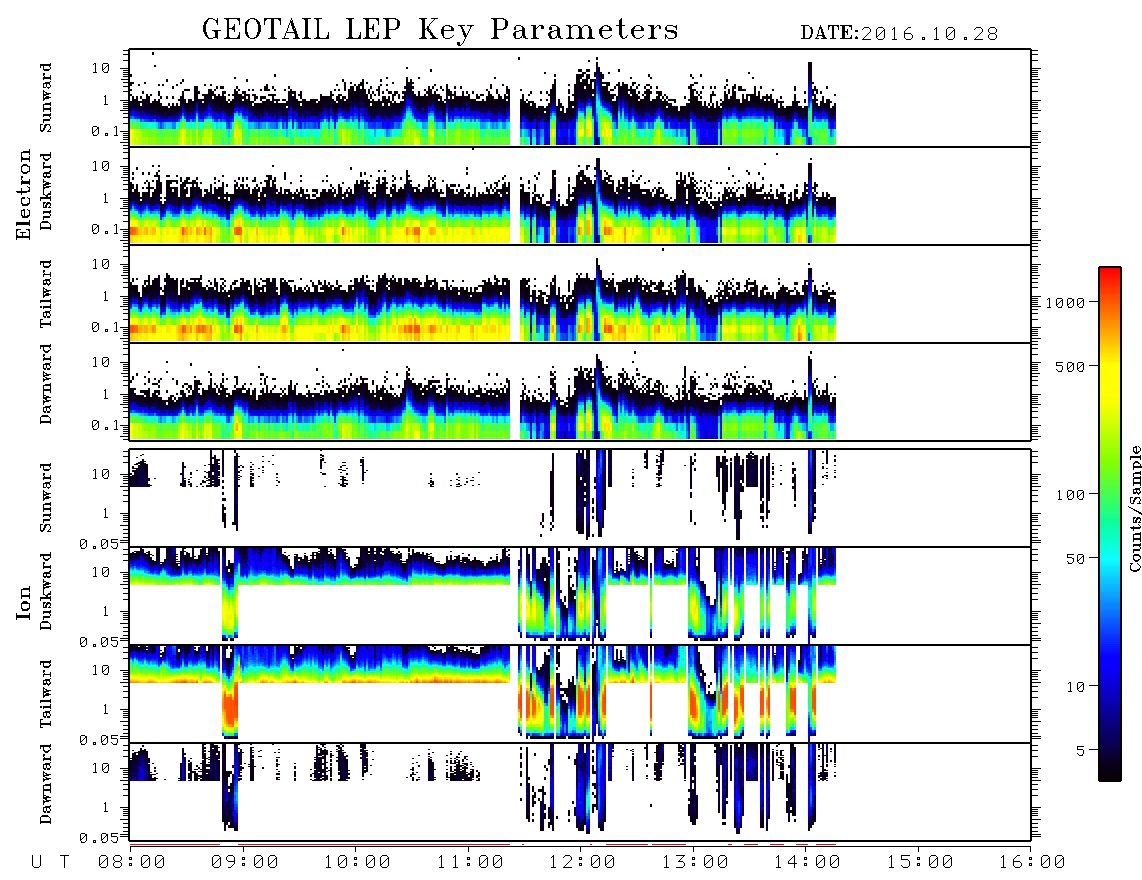This screenshot has height=880, width=1142.
Task: Click the Electron 'Duskward' axis label
Action: click(46, 192)
